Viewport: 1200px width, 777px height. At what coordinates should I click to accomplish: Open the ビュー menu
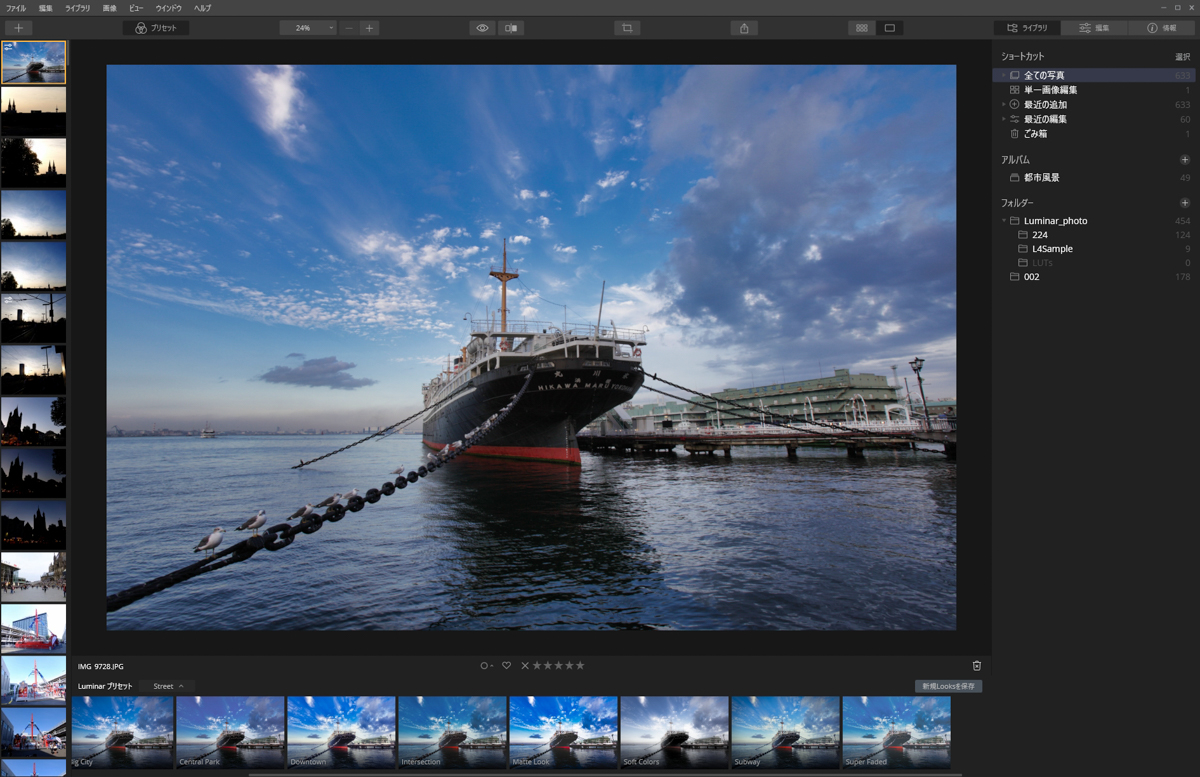pyautogui.click(x=136, y=8)
